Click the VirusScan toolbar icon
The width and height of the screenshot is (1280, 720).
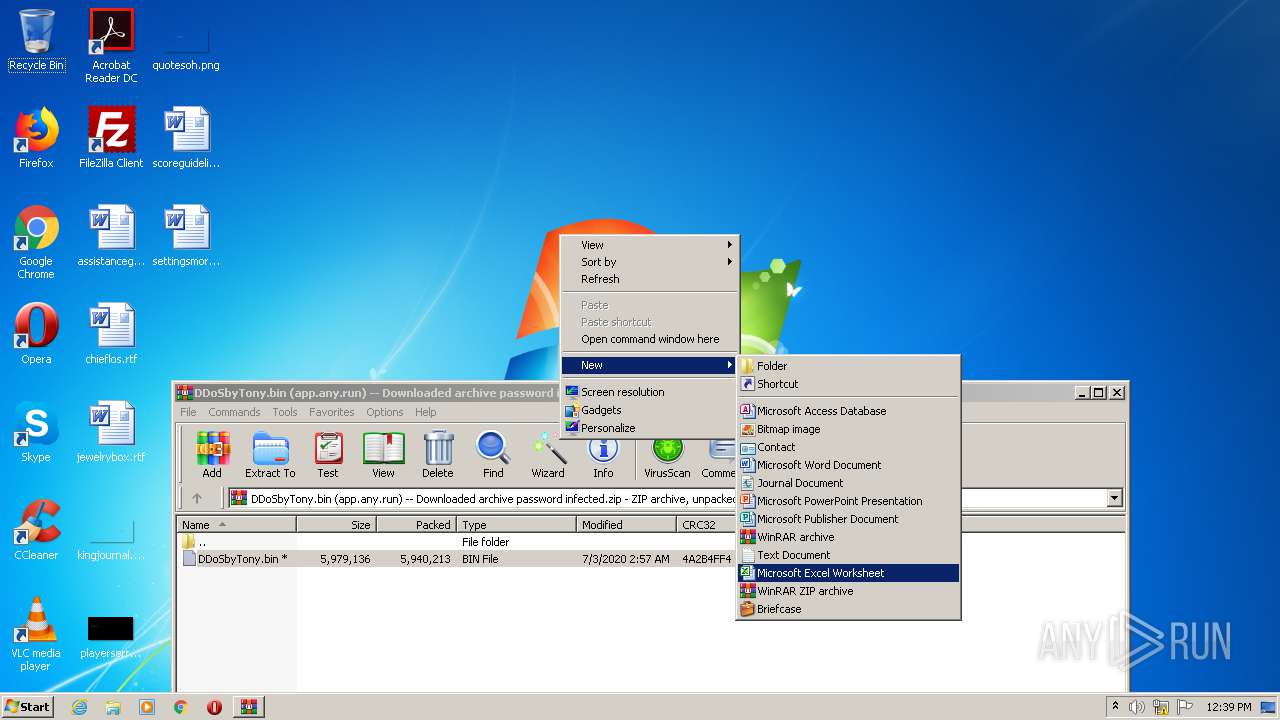[x=667, y=455]
